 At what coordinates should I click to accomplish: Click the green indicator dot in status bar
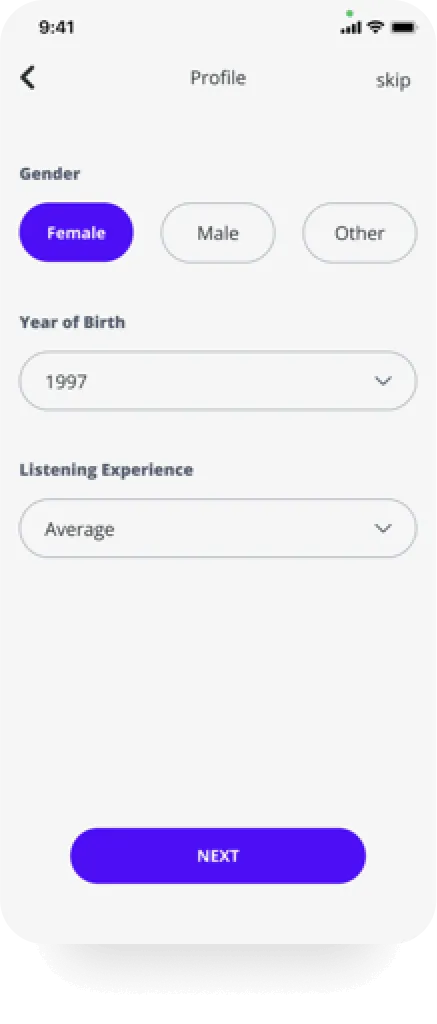pos(349,13)
